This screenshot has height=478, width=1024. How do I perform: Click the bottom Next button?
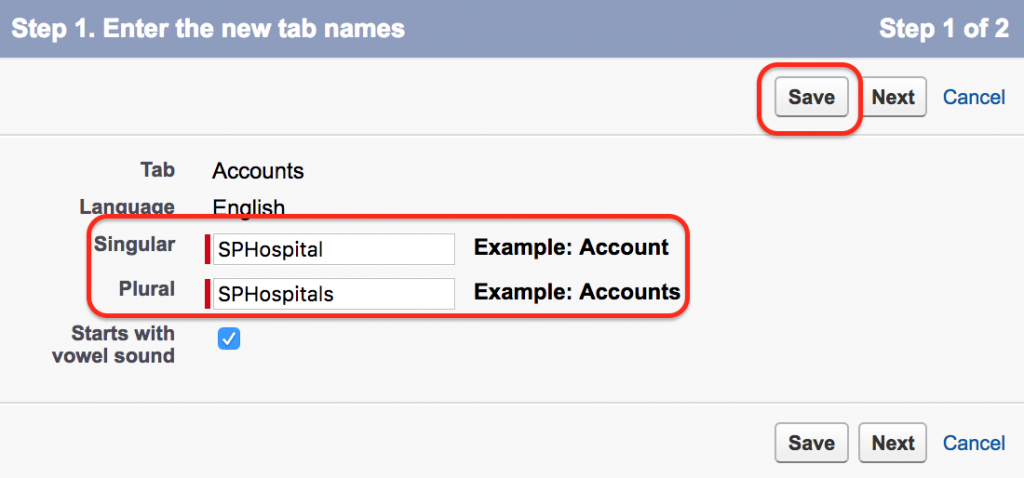point(893,443)
